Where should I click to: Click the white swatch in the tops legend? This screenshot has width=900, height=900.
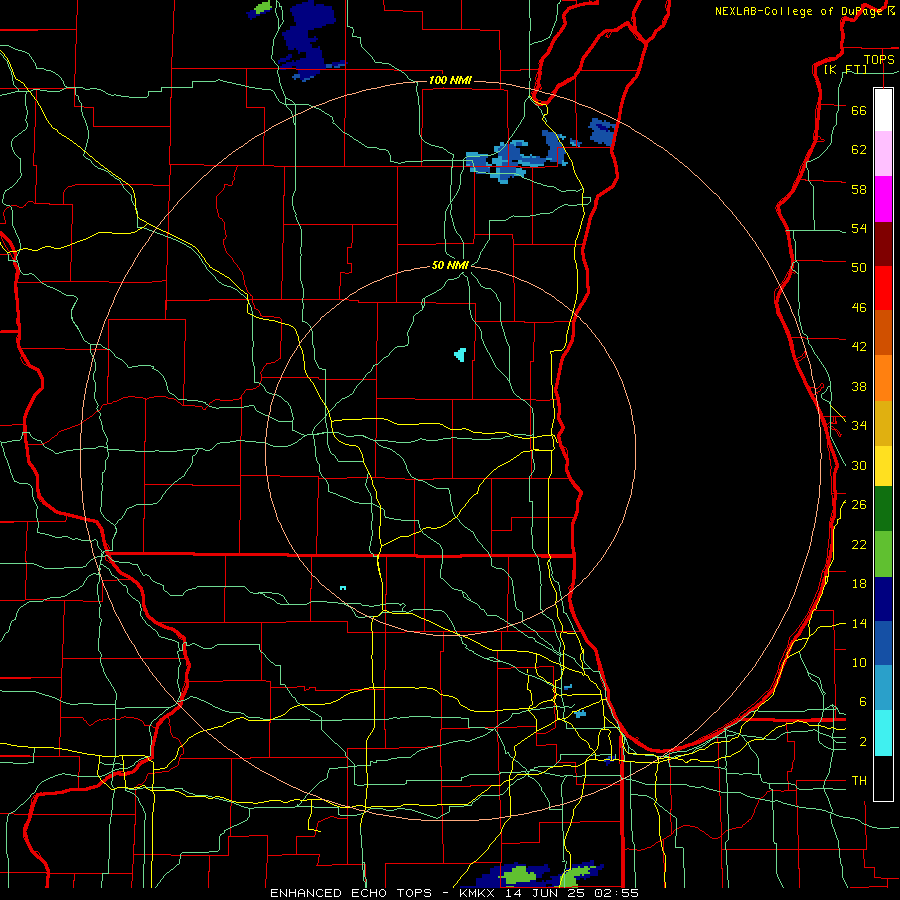tap(883, 110)
